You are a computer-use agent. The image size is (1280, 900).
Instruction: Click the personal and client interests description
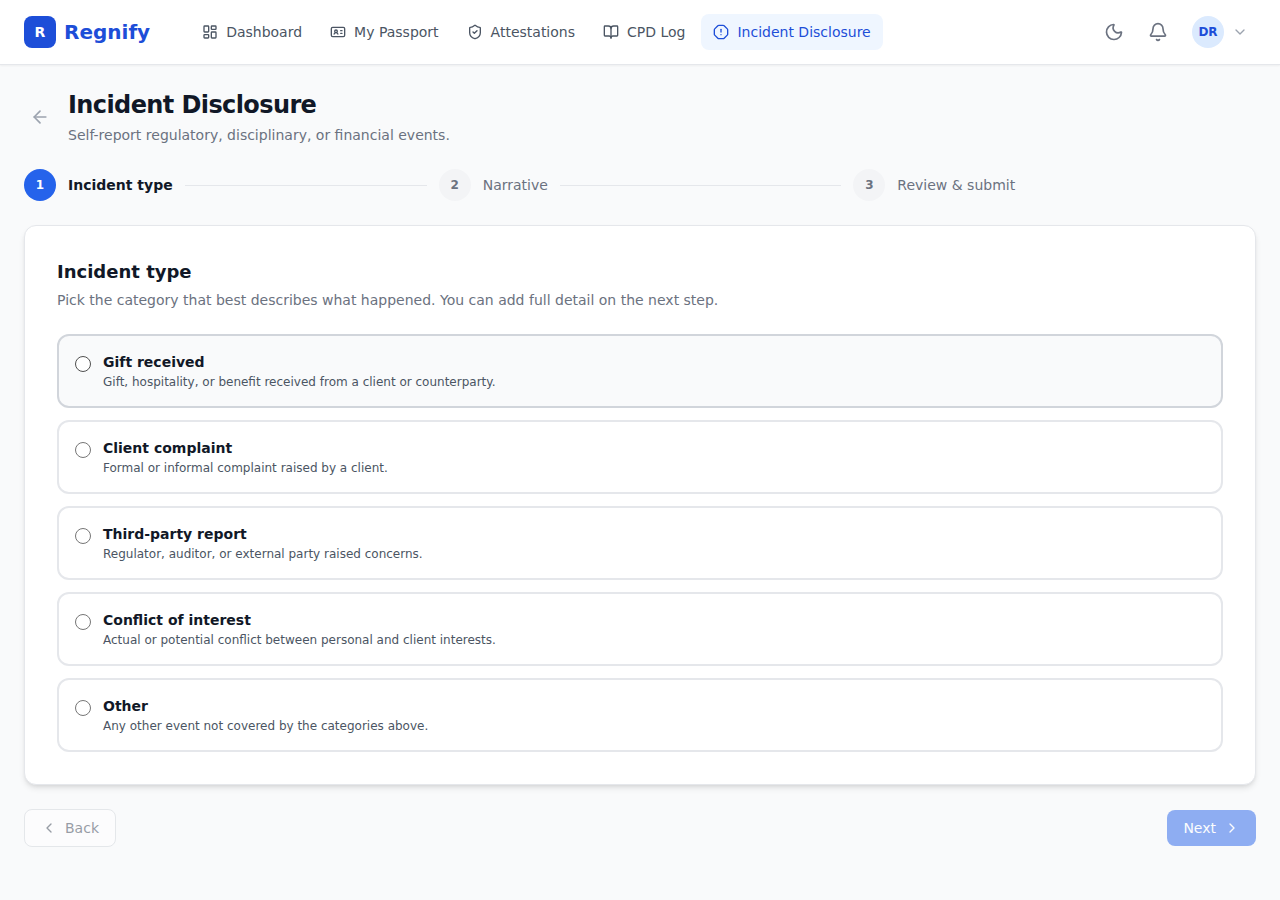click(299, 640)
